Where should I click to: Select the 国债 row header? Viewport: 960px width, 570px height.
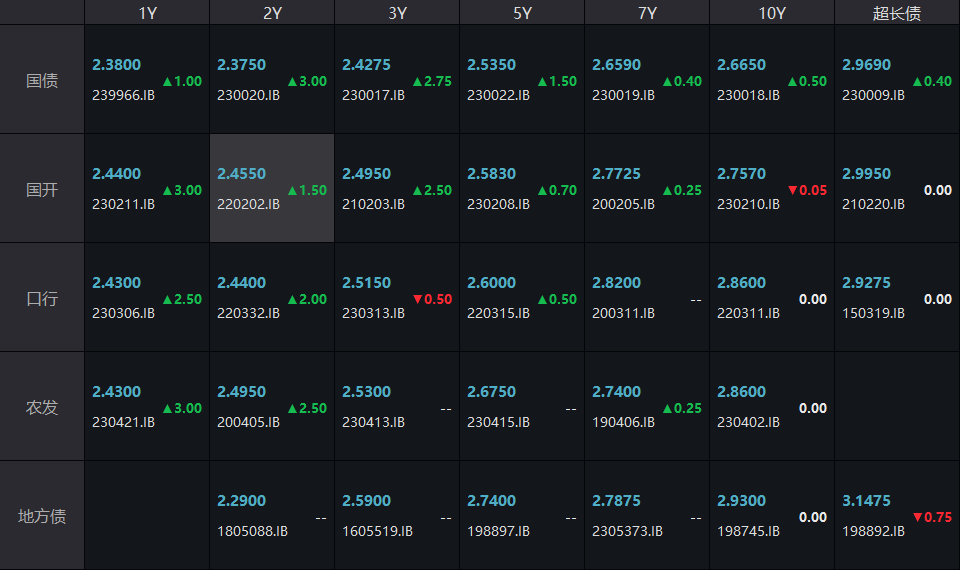(x=42, y=80)
